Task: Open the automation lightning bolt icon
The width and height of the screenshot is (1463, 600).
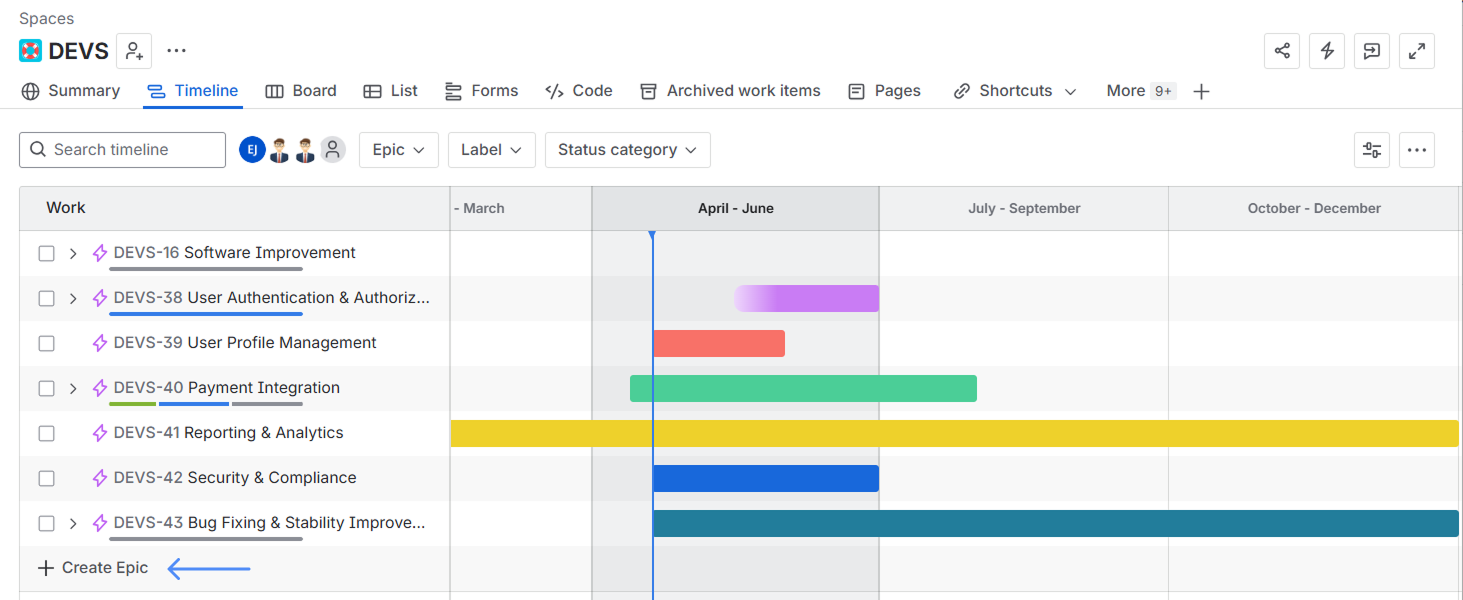Action: tap(1327, 51)
